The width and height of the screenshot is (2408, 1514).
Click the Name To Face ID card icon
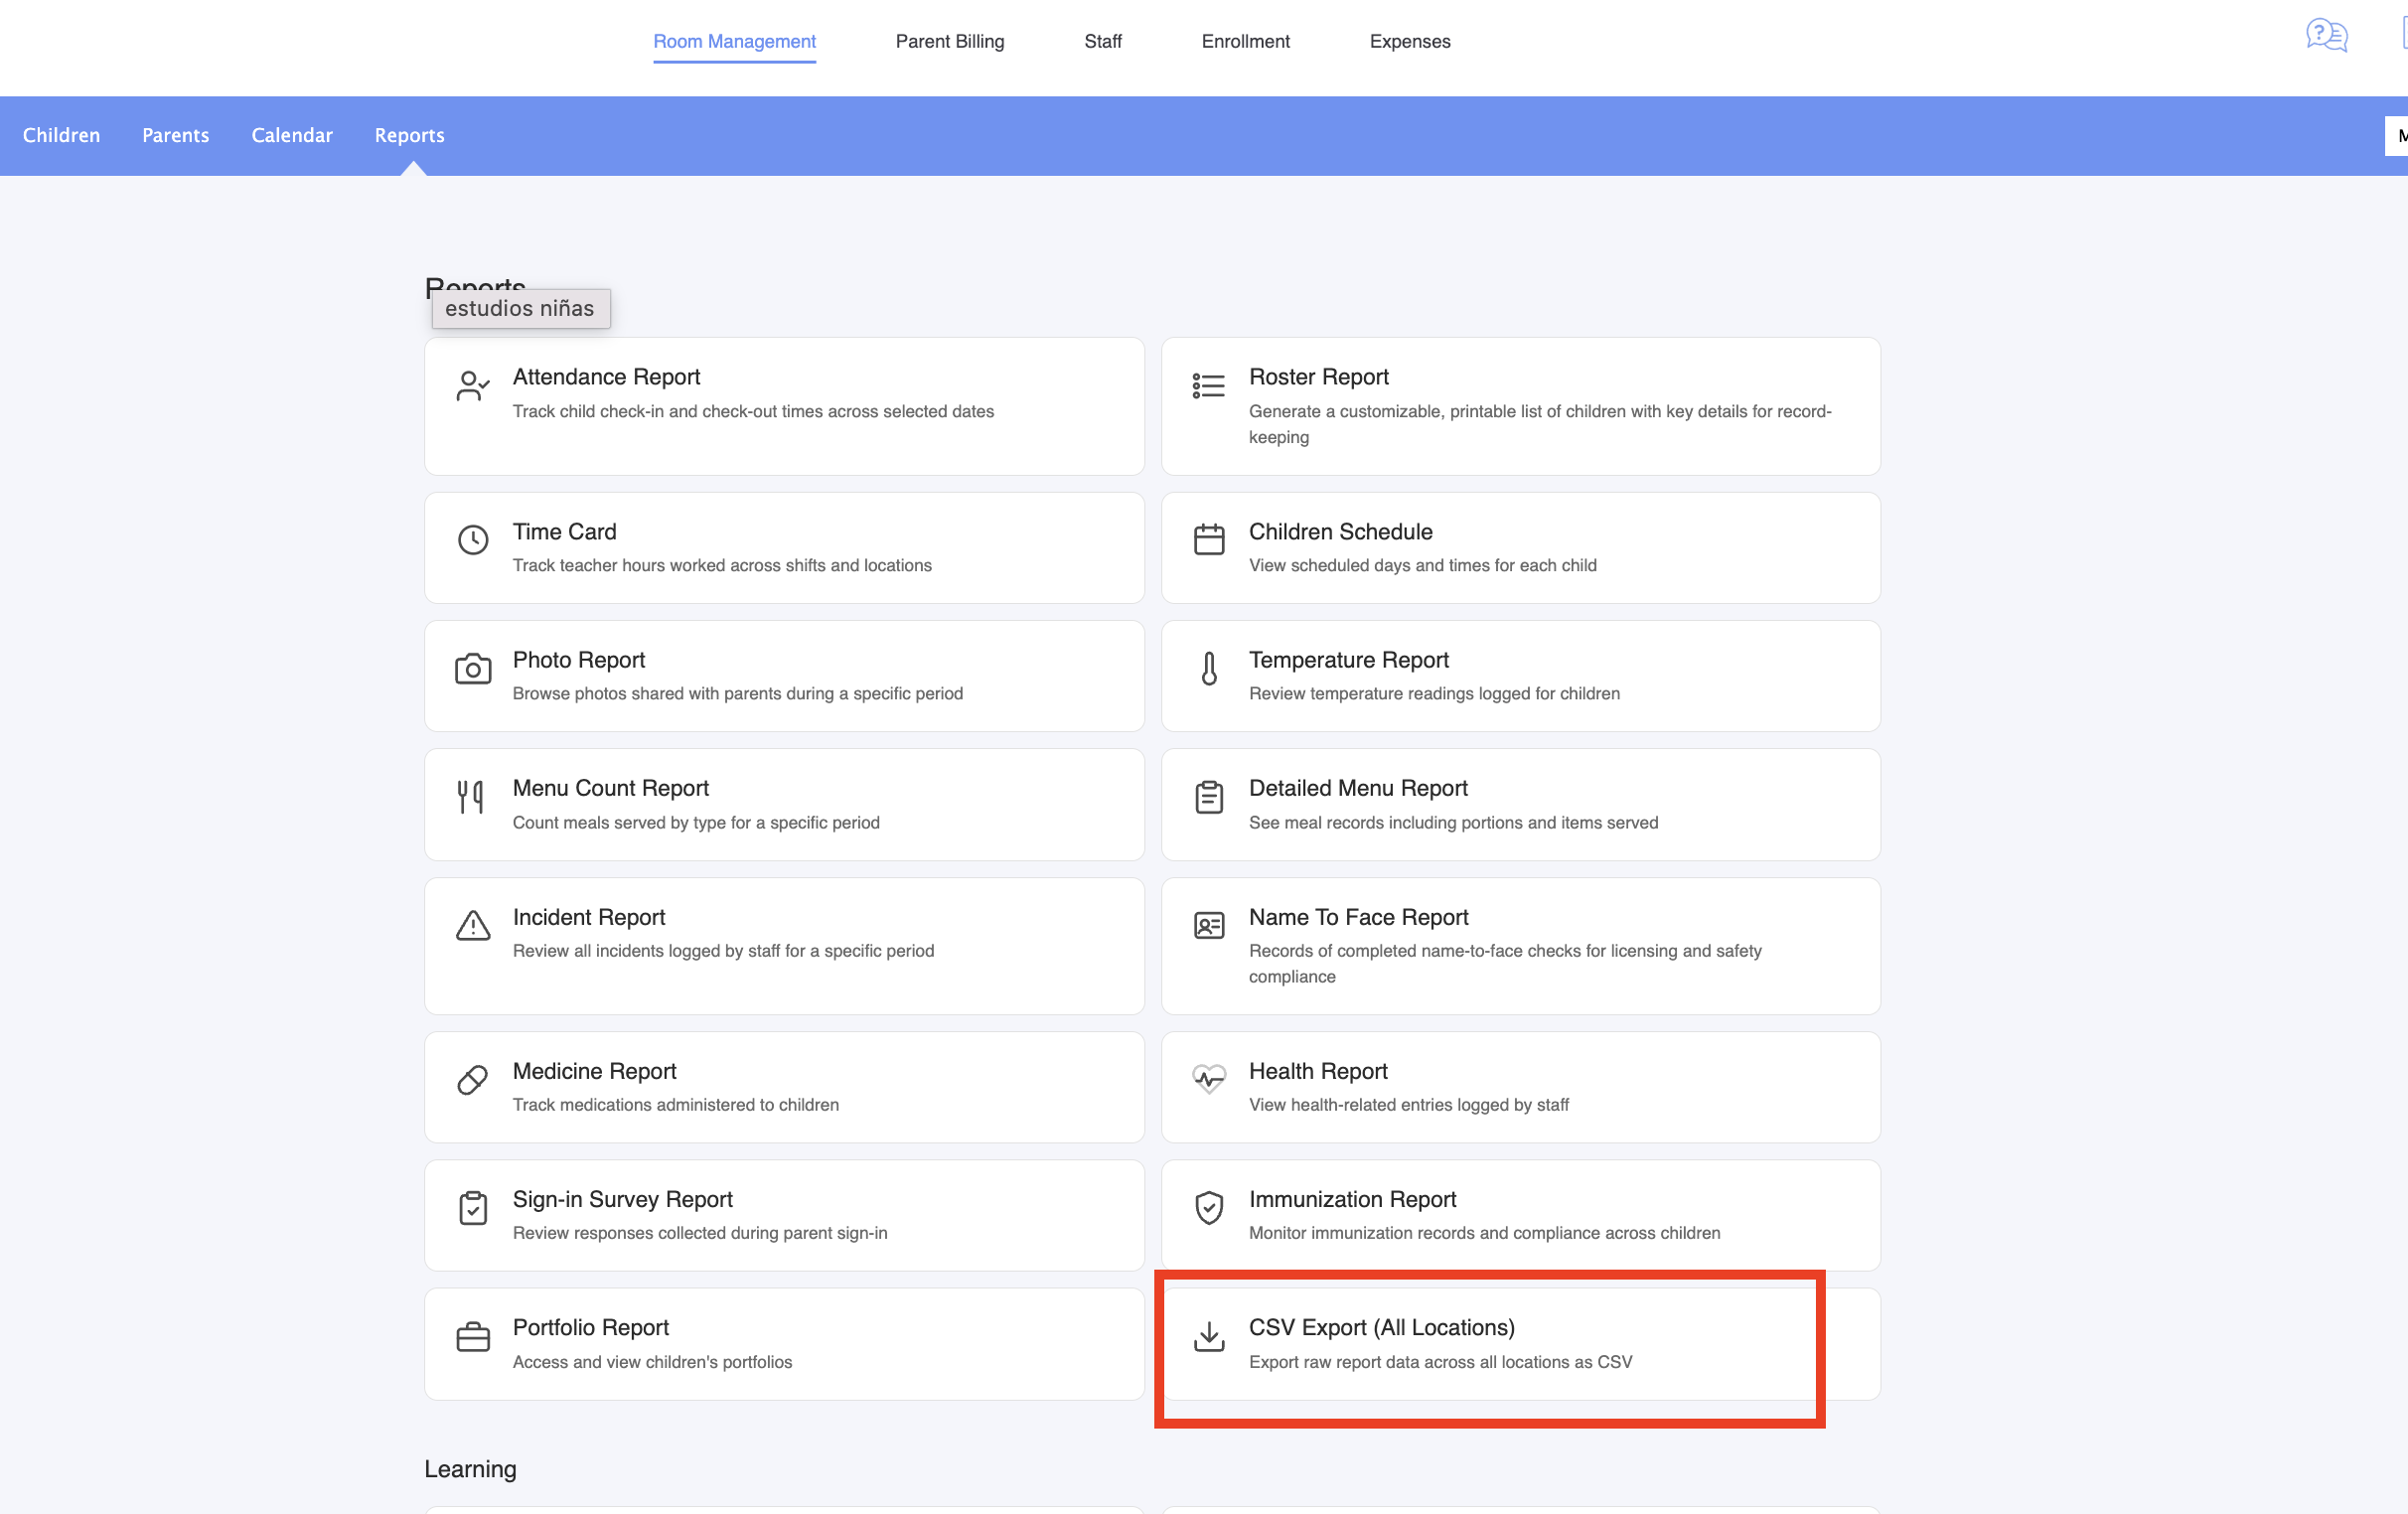pos(1208,925)
